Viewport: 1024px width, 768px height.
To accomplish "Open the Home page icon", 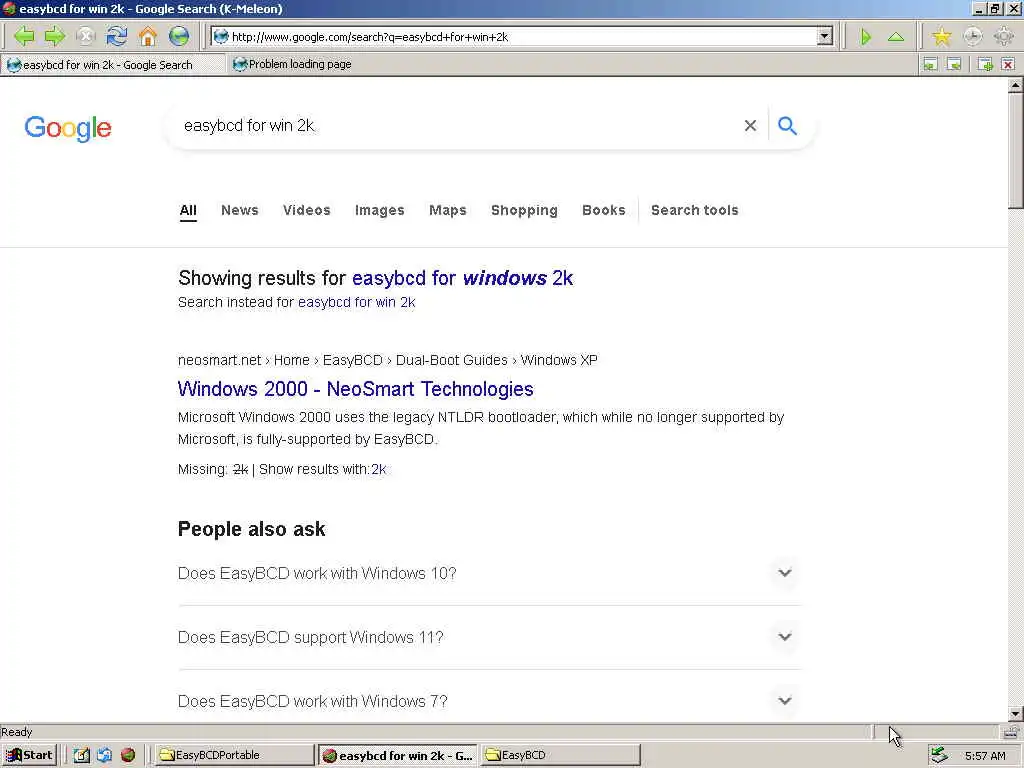I will [x=148, y=36].
